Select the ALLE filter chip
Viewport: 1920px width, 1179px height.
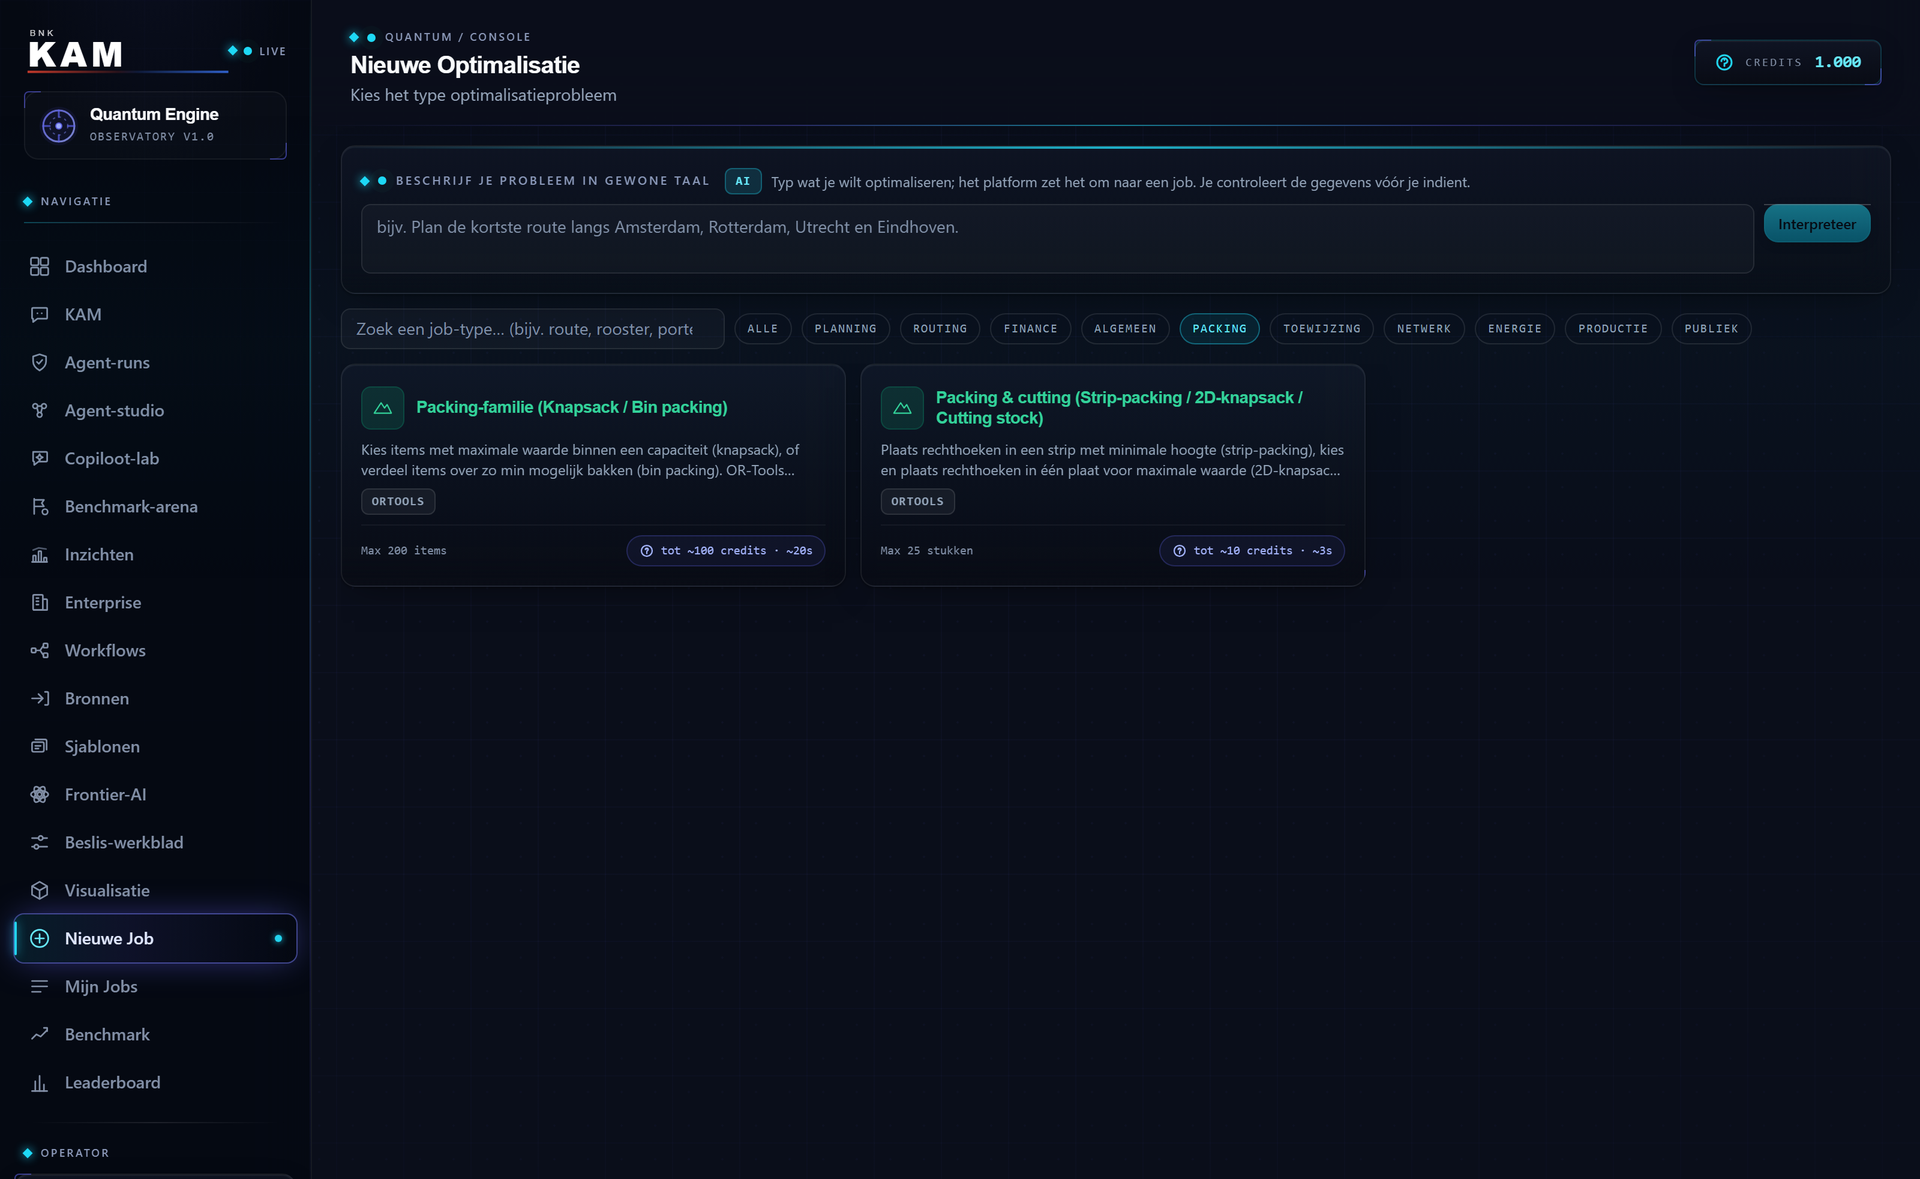[x=762, y=329]
